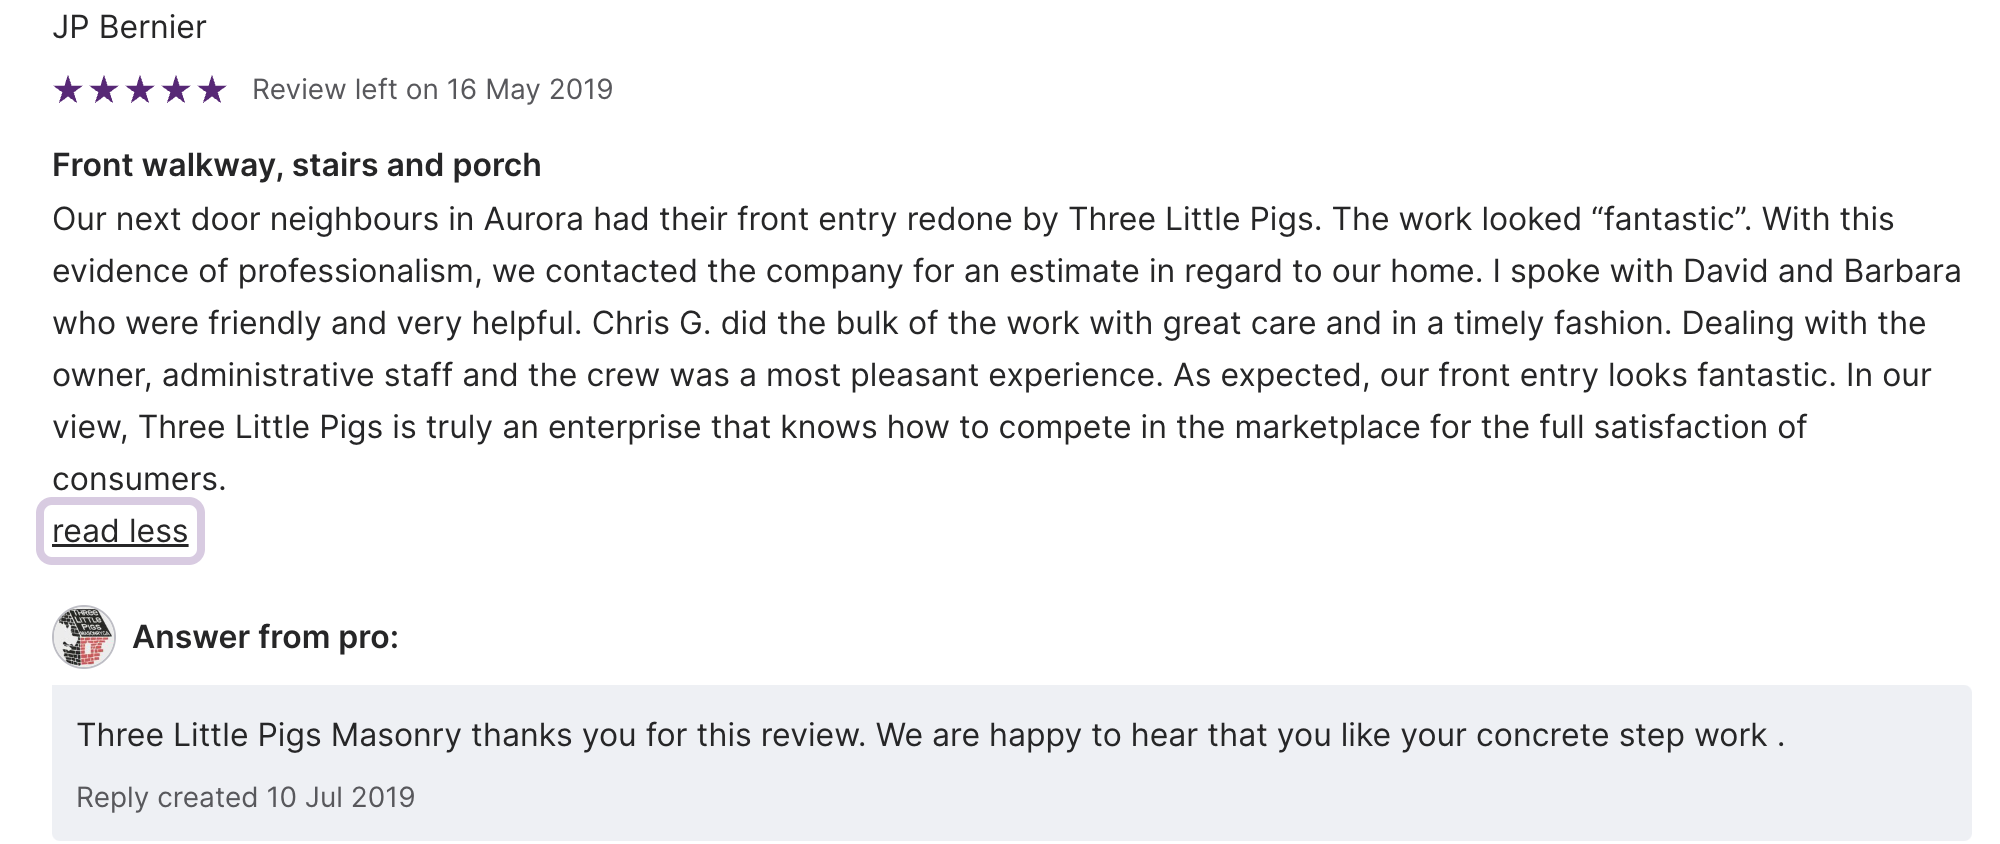Screen dimensions: 2000x844
Task: Click the word "Aurora" in the review
Action: [x=533, y=219]
